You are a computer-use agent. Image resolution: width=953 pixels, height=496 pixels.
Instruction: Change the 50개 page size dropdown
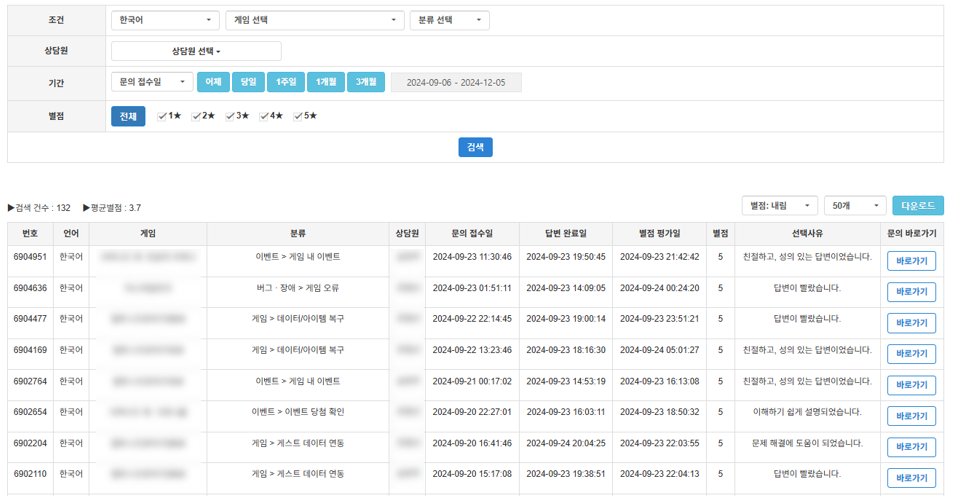tap(855, 205)
